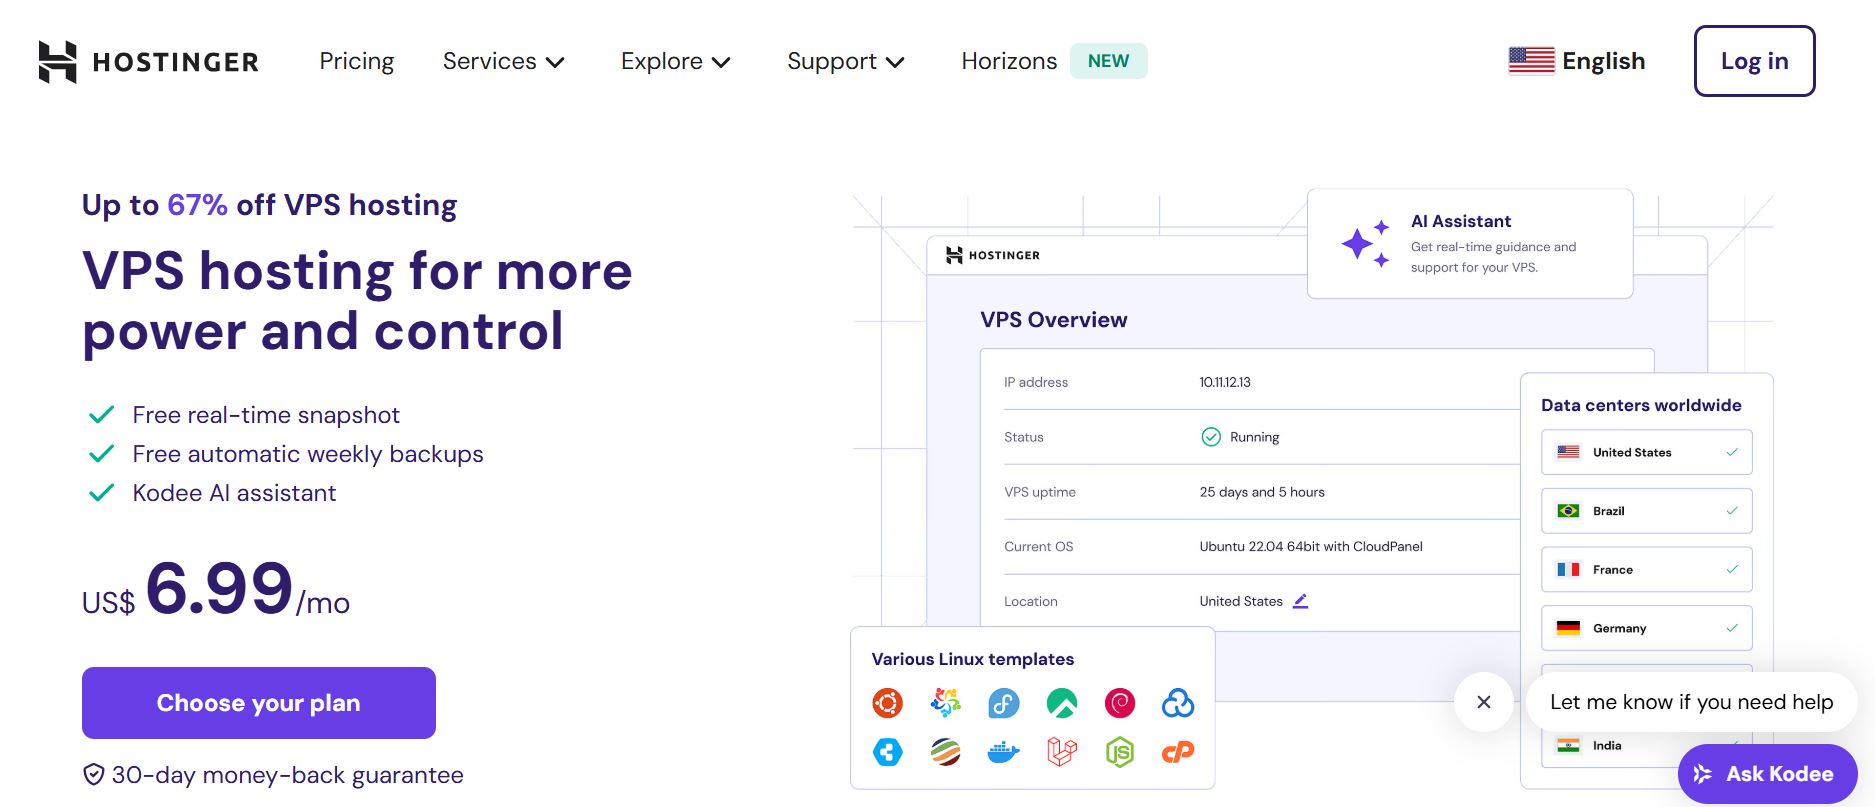
Task: Open the Horizons menu item
Action: coord(1009,61)
